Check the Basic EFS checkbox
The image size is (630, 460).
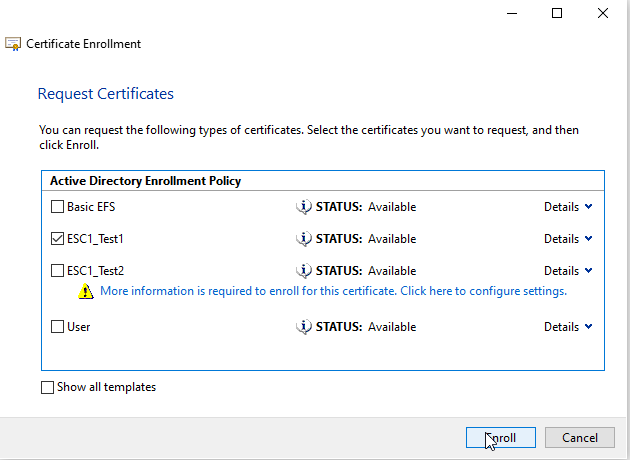click(x=57, y=207)
